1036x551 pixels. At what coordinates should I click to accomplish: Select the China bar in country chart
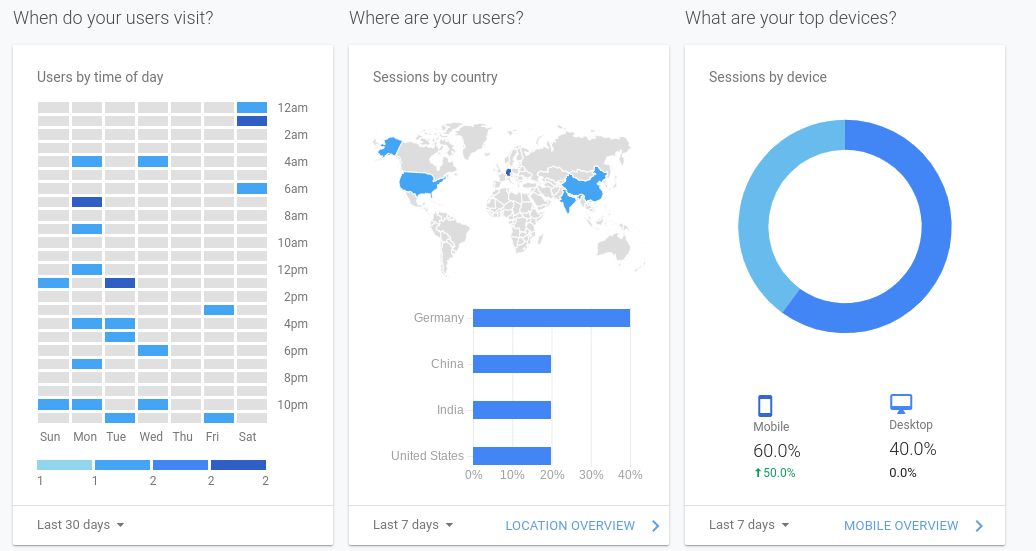click(x=512, y=364)
